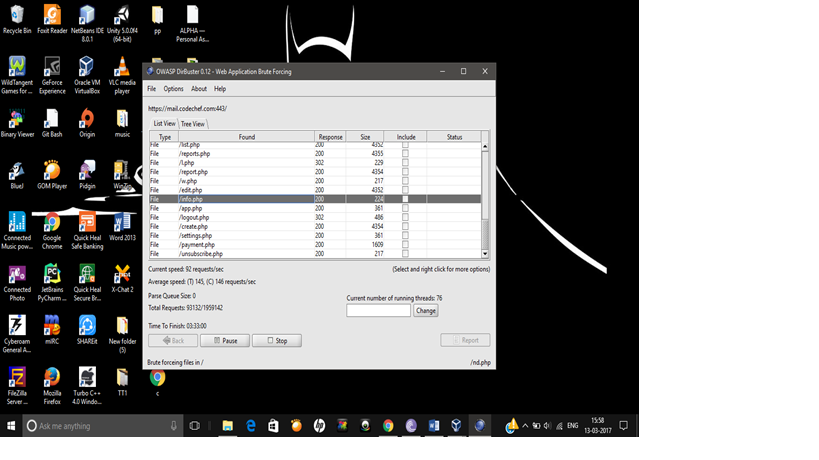The image size is (819, 460).
Task: Select the Git Bash desktop shortcut
Action: coord(52,123)
